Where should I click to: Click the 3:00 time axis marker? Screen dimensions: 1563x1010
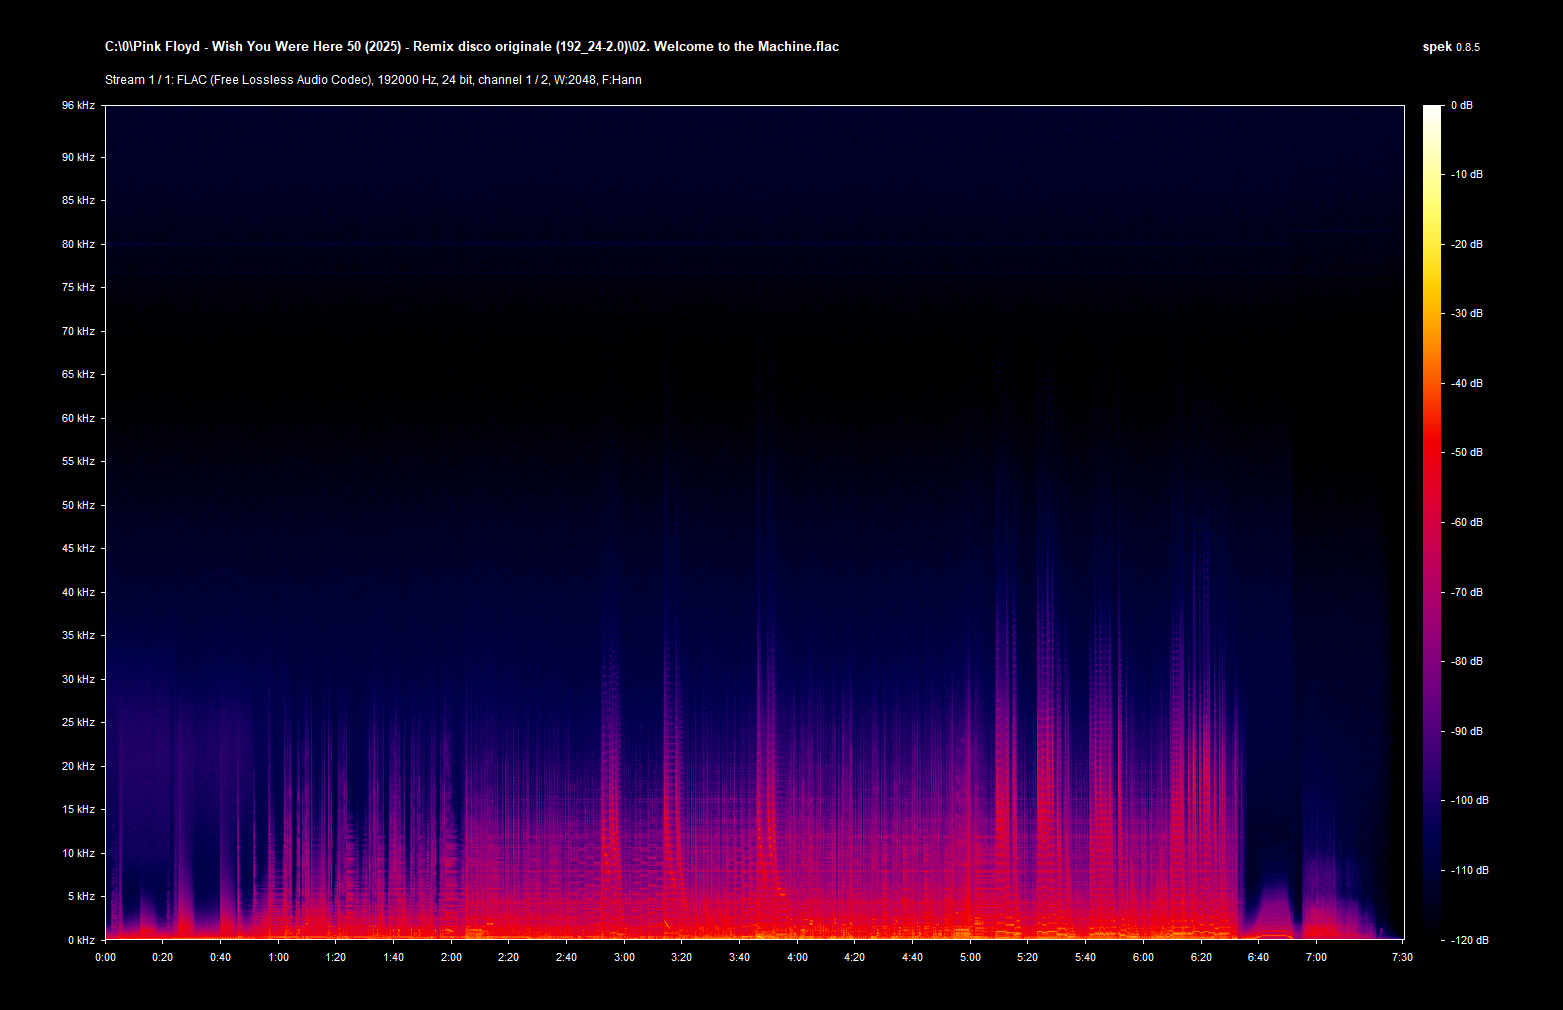[624, 957]
